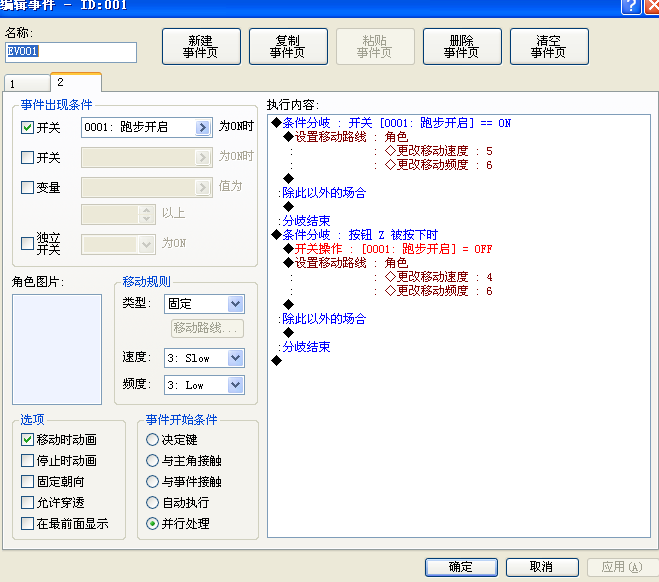This screenshot has width=659, height=582.
Task: Click the 复制事件页 button
Action: pyautogui.click(x=288, y=47)
